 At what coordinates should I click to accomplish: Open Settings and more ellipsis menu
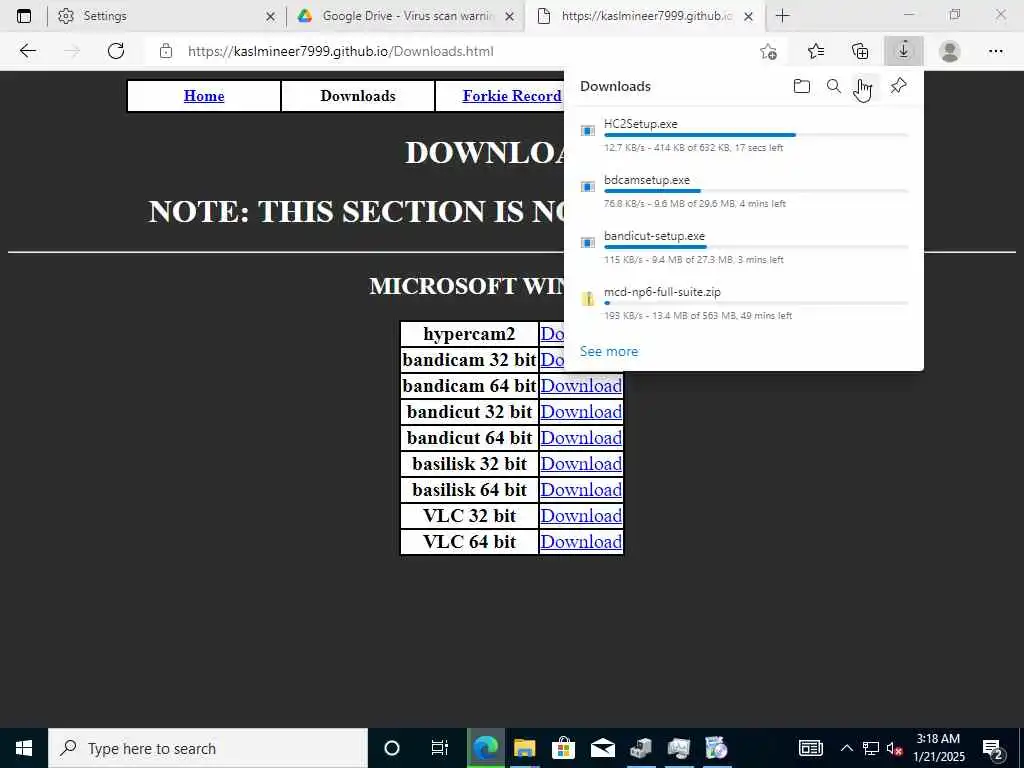pyautogui.click(x=995, y=51)
